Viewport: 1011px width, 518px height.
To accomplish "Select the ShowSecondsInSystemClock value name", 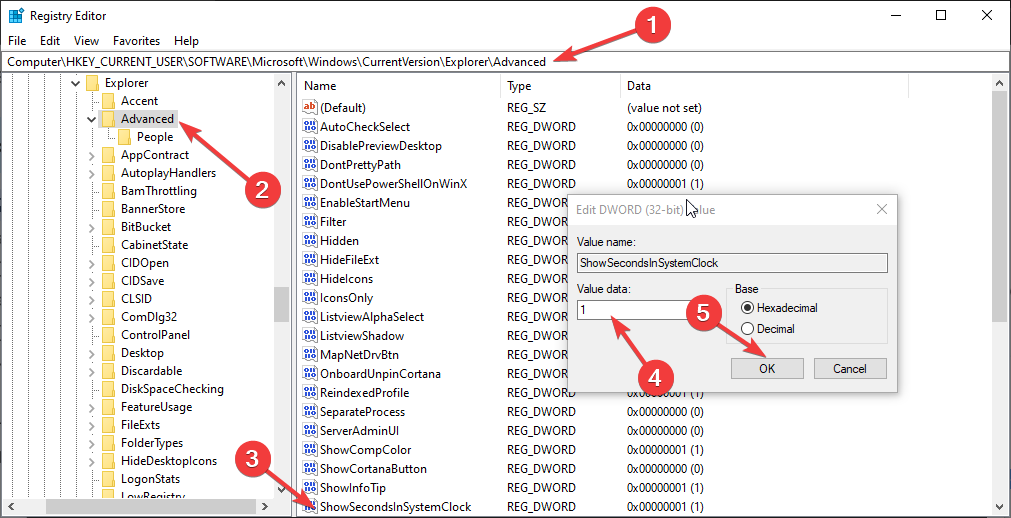I will pos(396,506).
